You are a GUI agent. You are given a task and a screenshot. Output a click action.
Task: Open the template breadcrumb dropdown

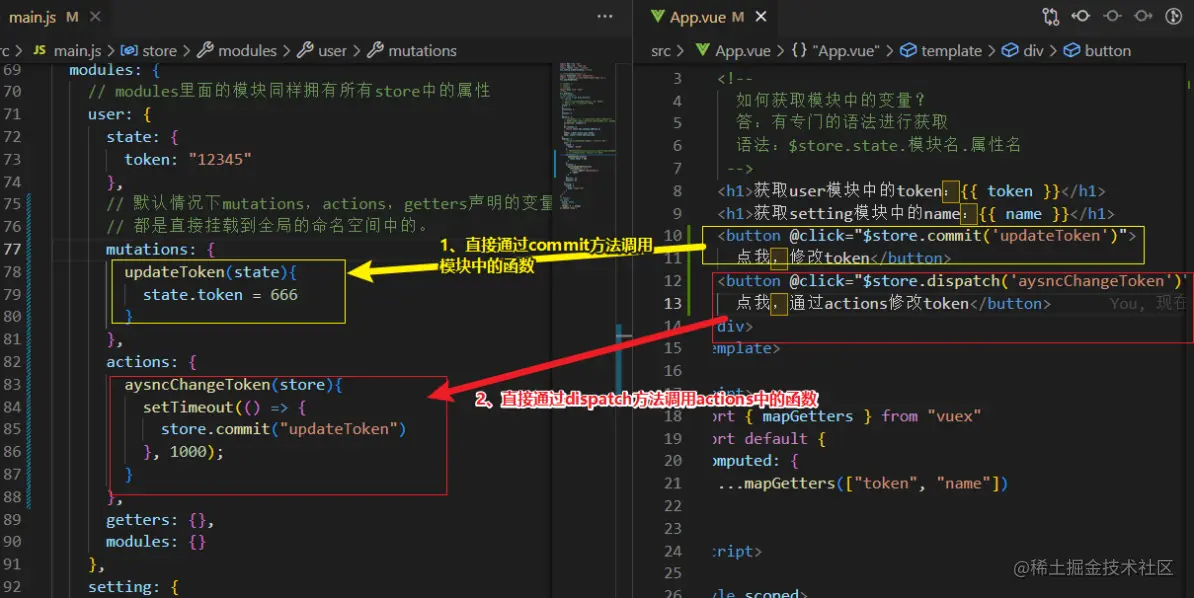click(x=951, y=51)
